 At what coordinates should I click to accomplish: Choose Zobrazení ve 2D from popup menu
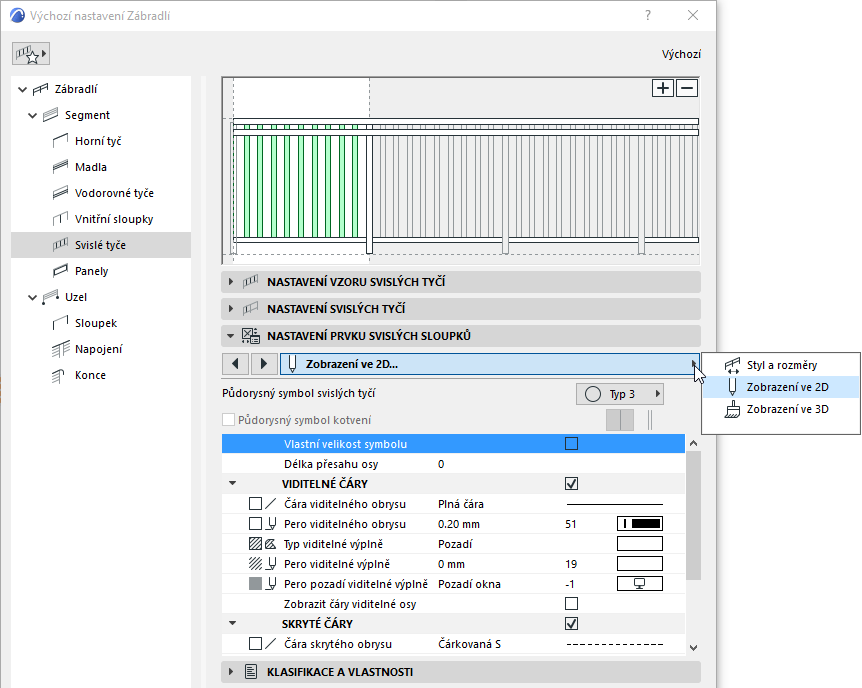[781, 387]
